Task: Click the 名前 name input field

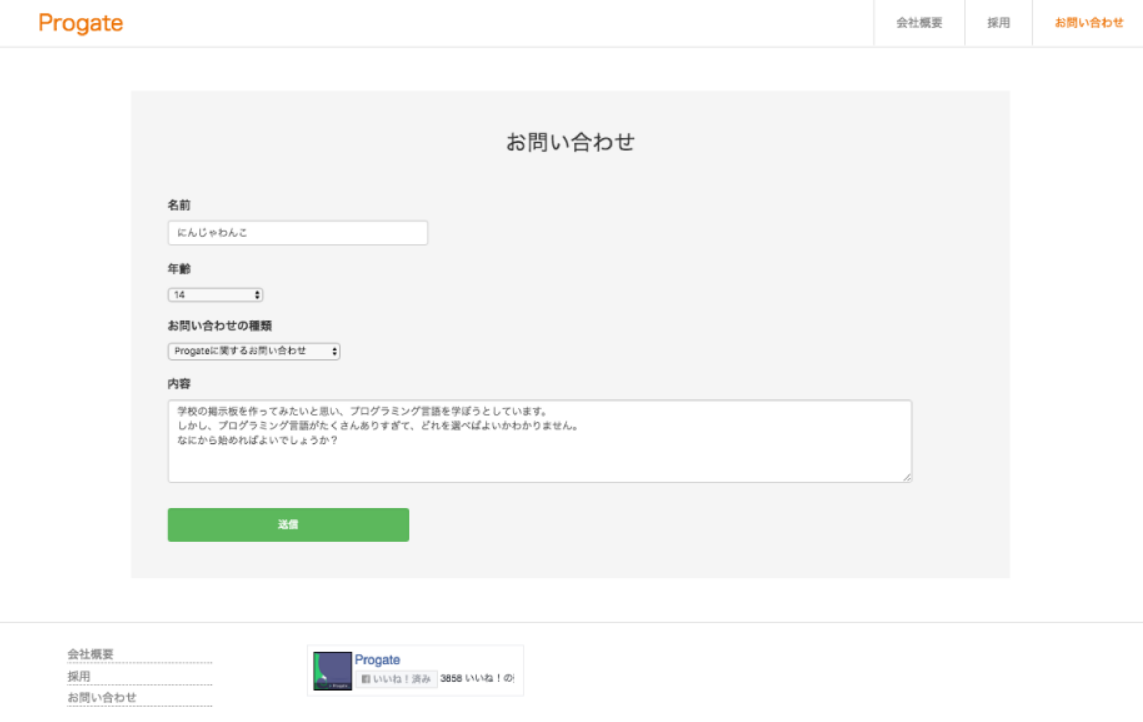Action: (x=297, y=232)
